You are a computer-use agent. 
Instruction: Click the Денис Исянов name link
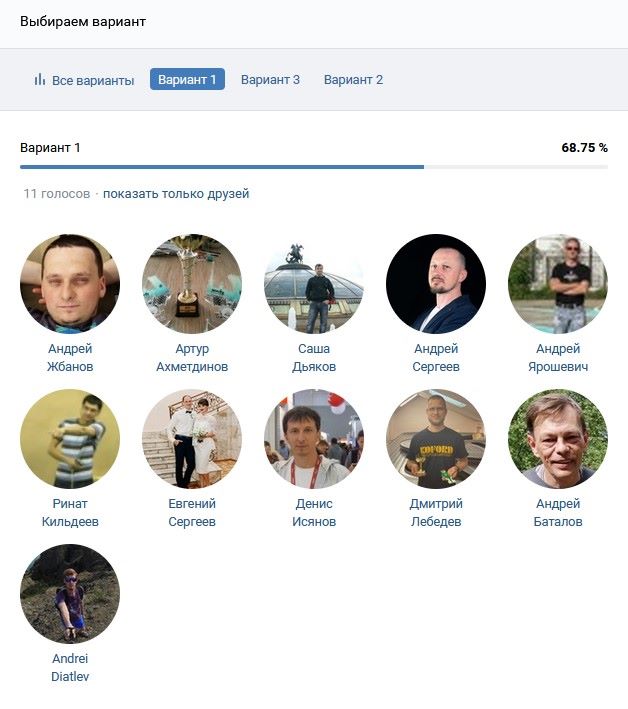(314, 512)
